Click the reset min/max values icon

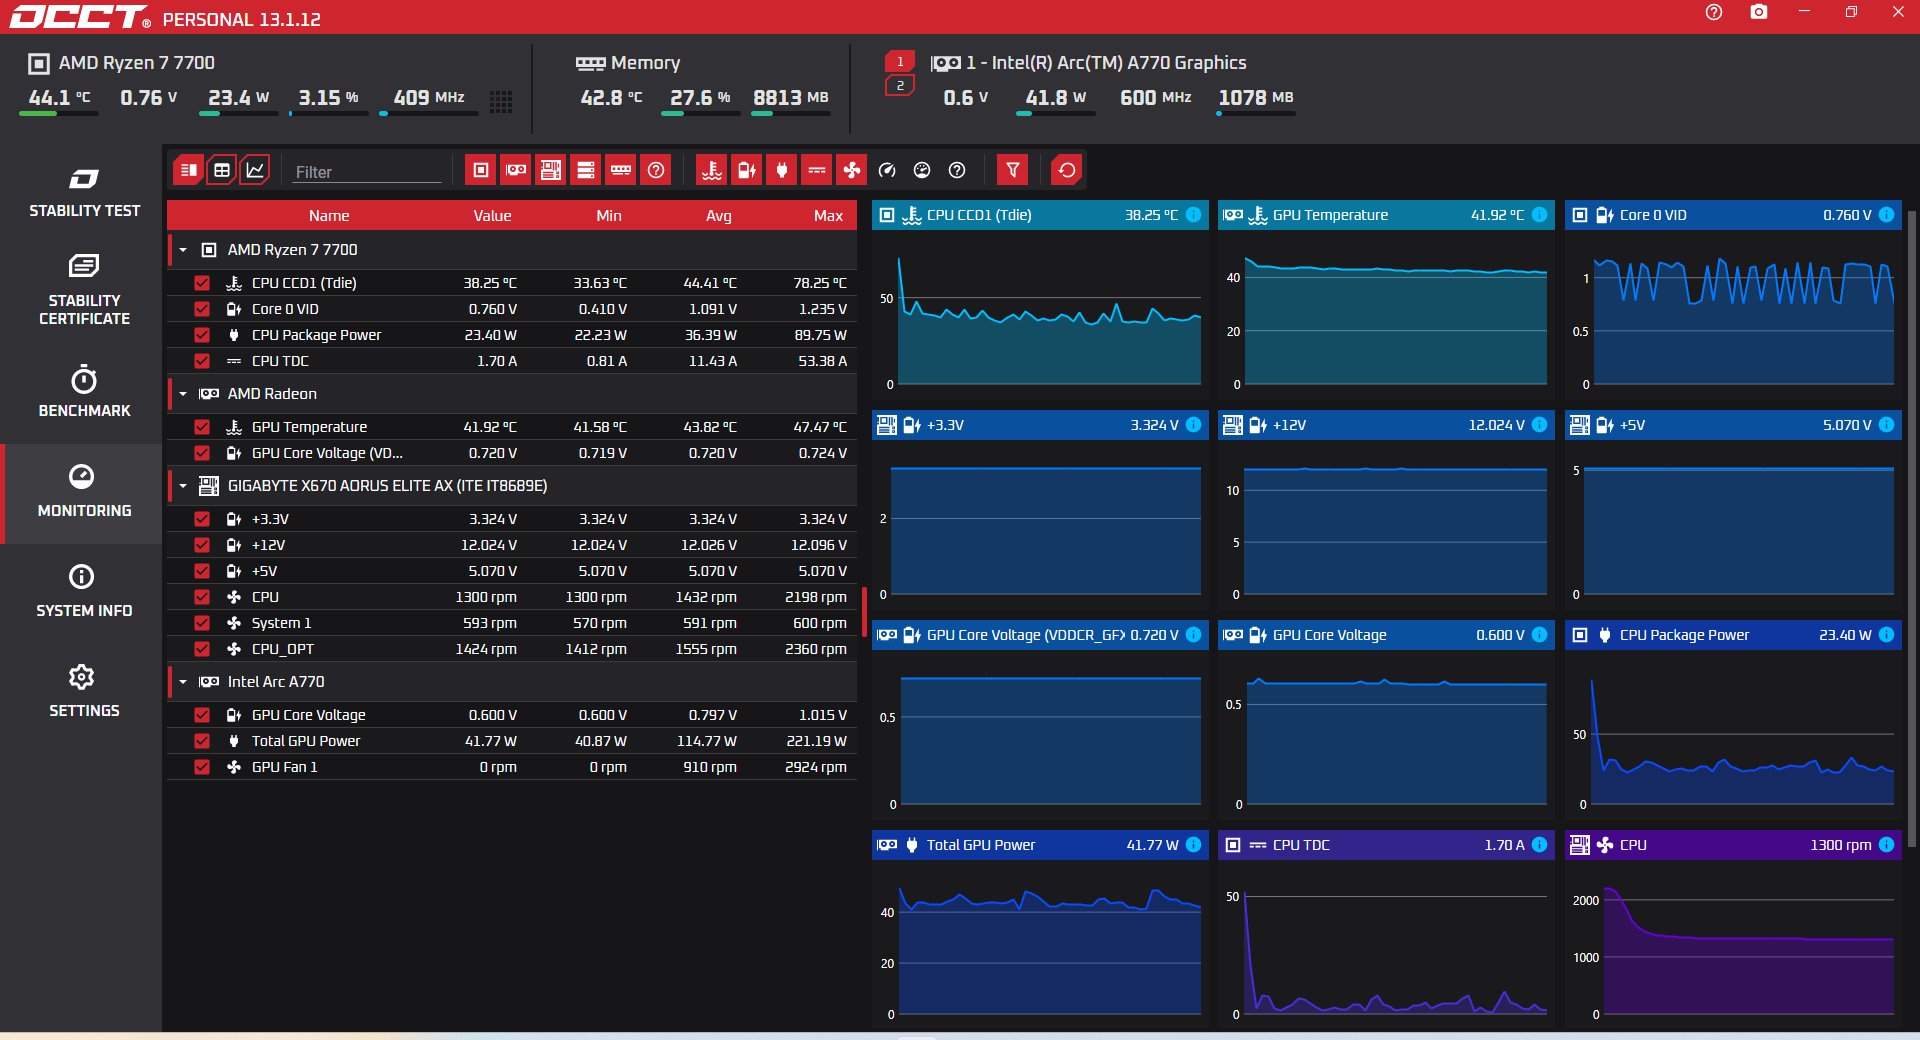click(x=1067, y=170)
